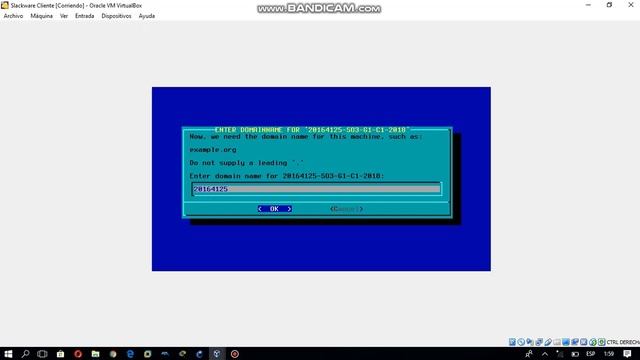Open the clock showing 1:59
Image resolution: width=640 pixels, height=360 pixels.
pos(609,354)
